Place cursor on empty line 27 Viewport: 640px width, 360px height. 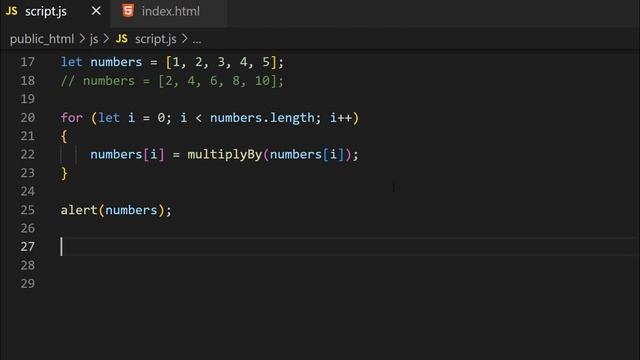click(x=349, y=247)
